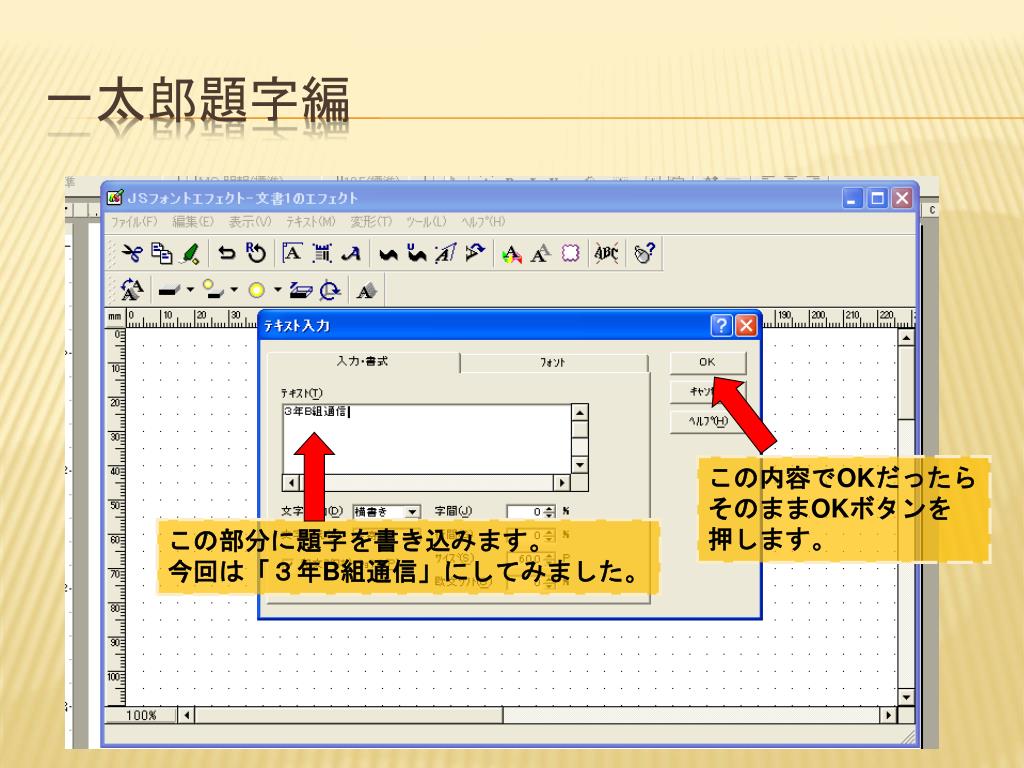Click the ornate ABC text icon
Image resolution: width=1024 pixels, height=768 pixels.
pyautogui.click(x=606, y=253)
